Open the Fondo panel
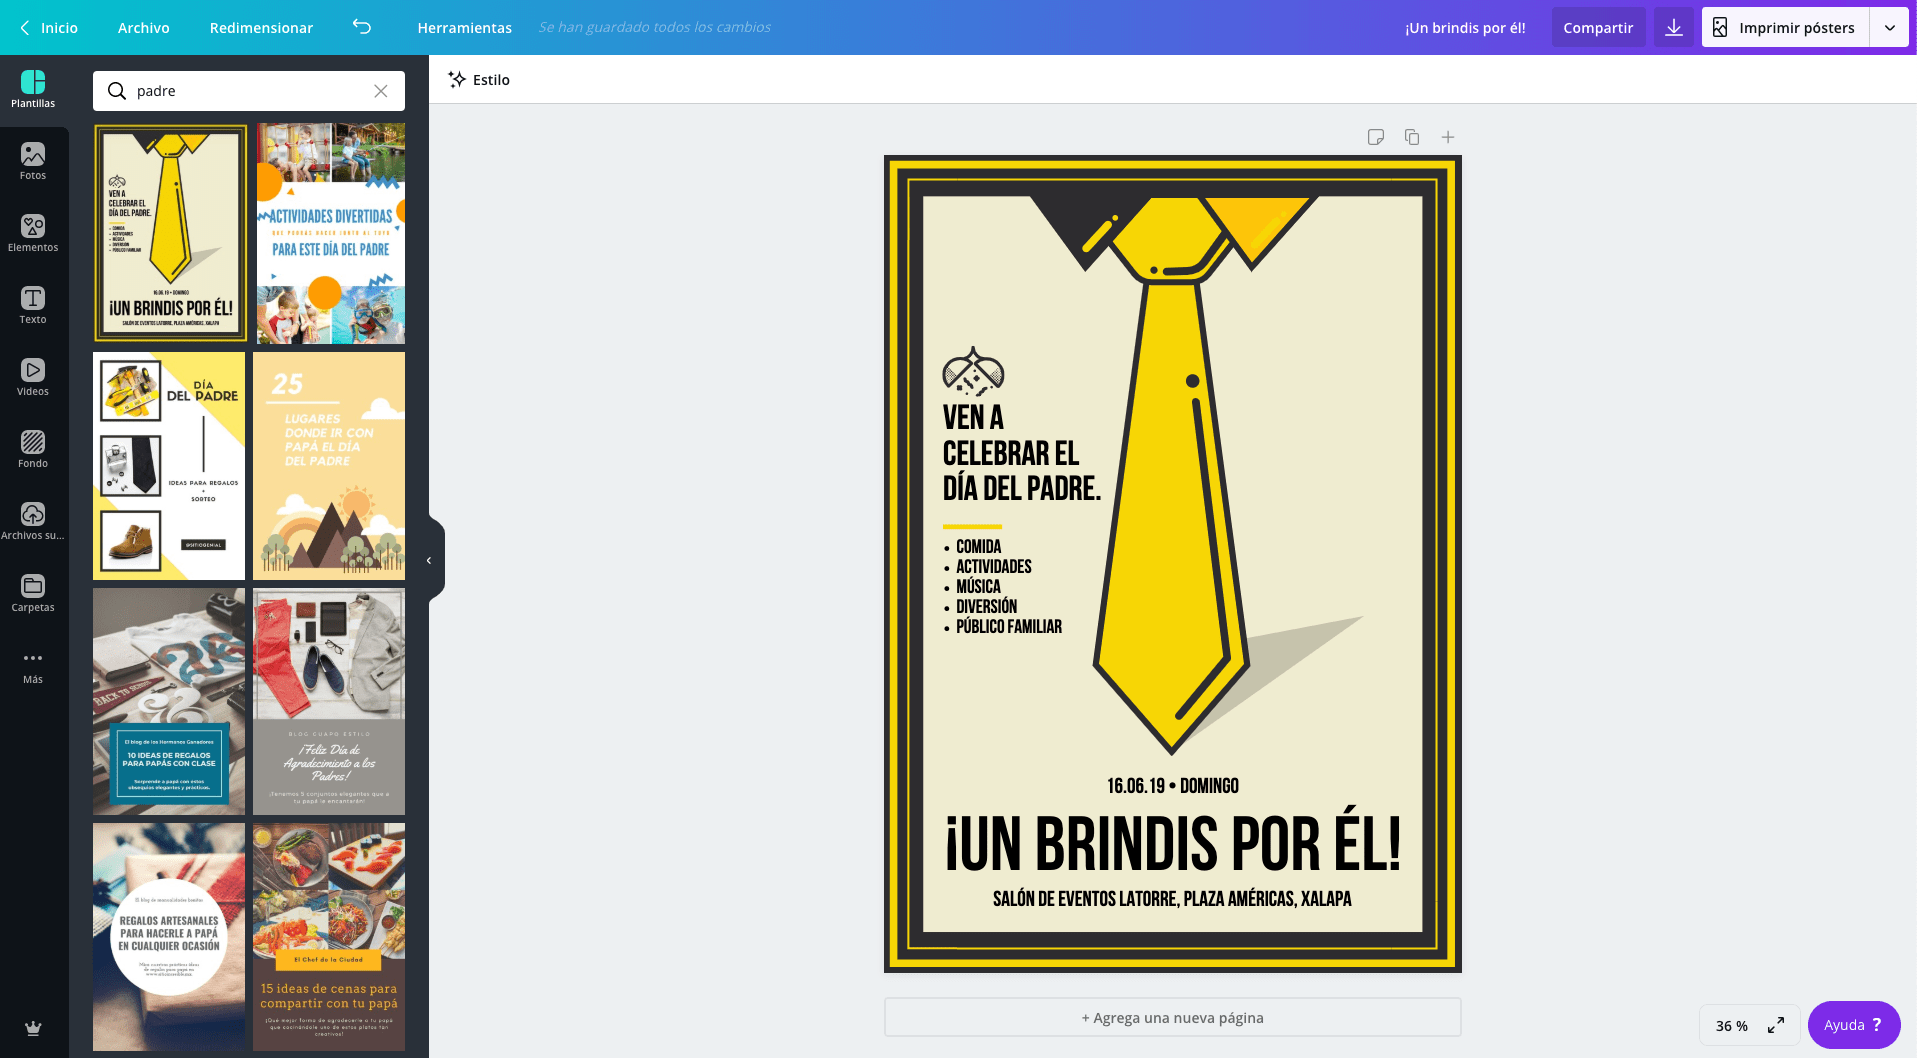This screenshot has height=1058, width=1917. [33, 450]
